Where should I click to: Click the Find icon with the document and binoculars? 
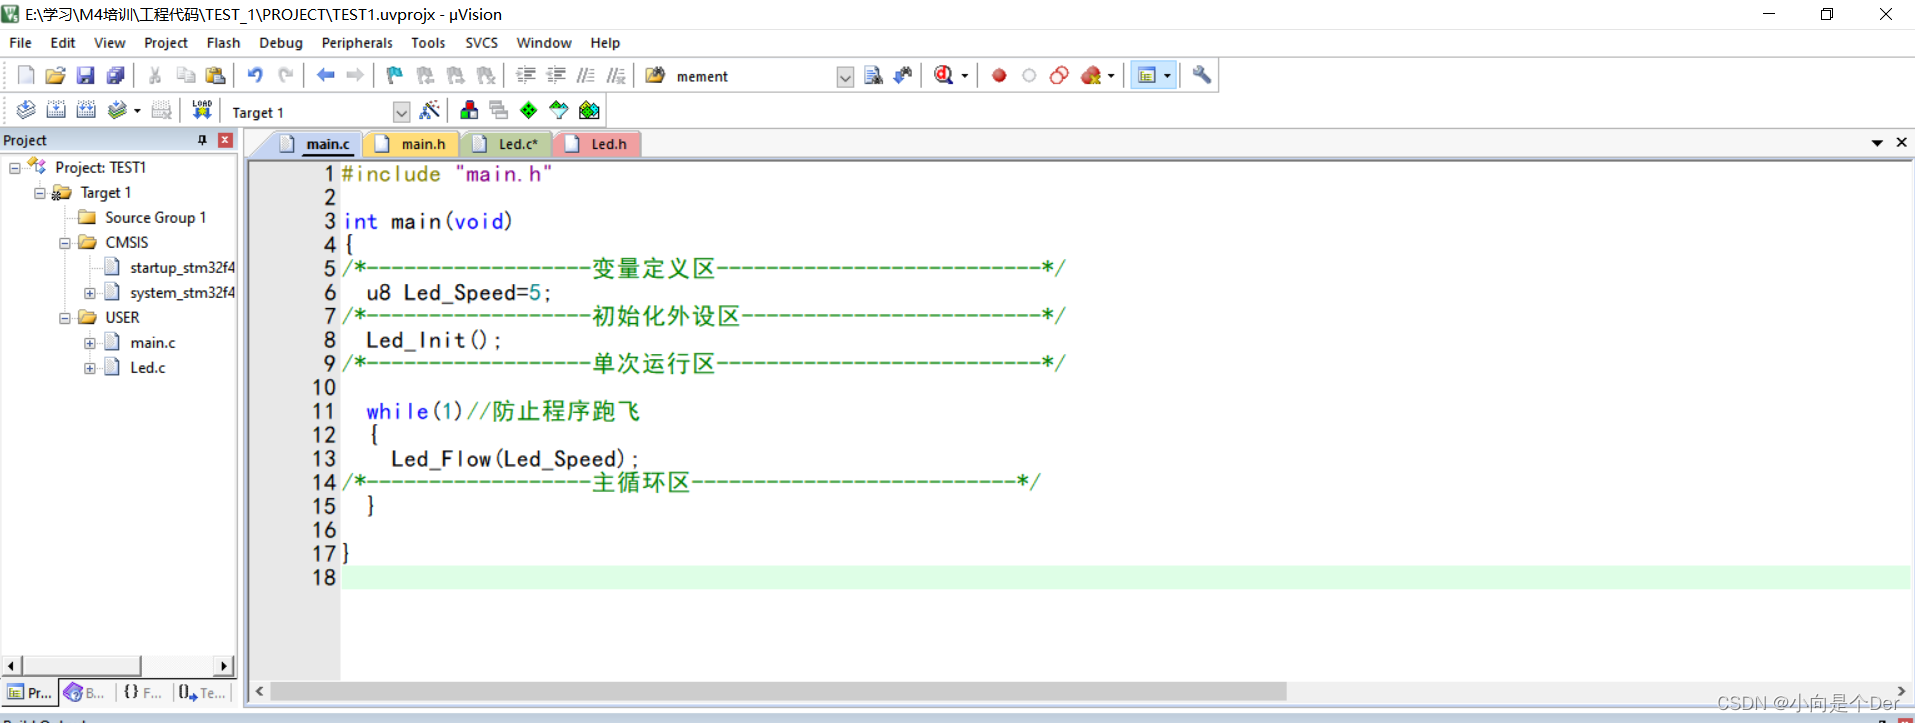tap(873, 75)
